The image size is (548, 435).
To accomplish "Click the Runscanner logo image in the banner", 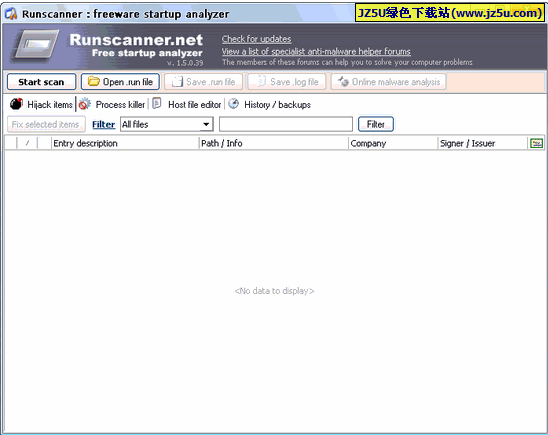I will pos(36,45).
